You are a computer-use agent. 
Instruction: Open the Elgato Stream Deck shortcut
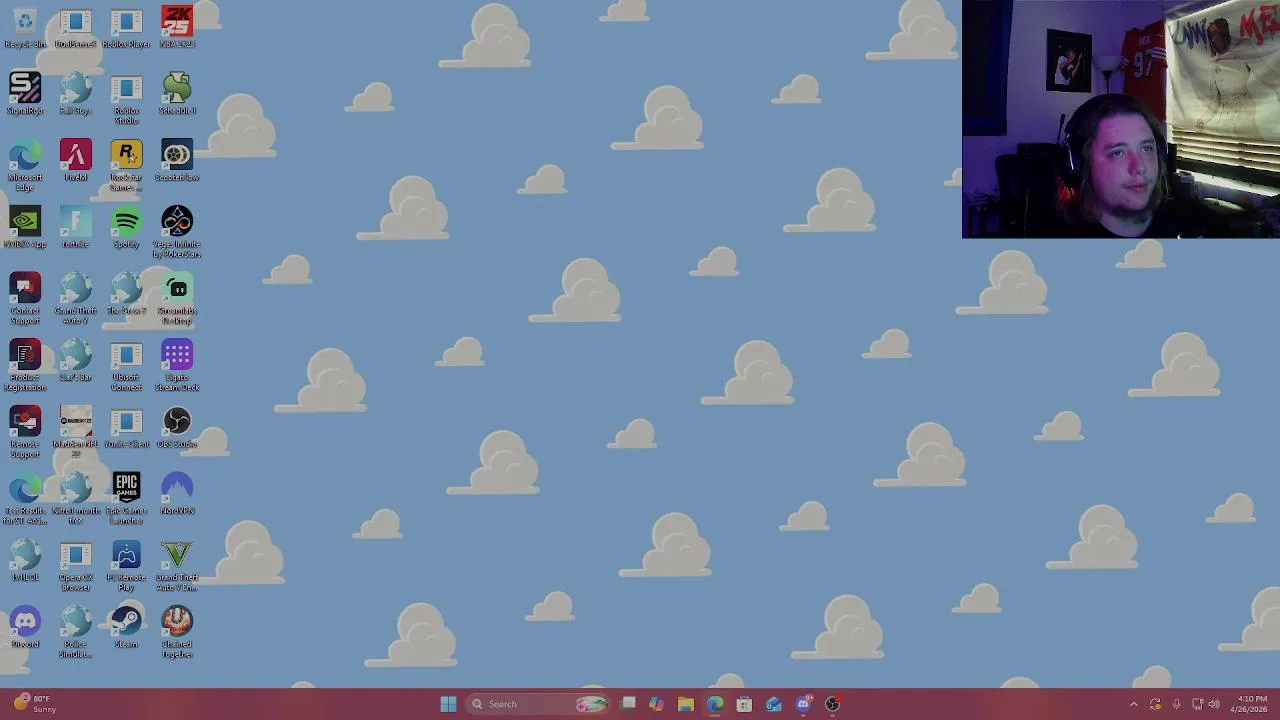177,366
